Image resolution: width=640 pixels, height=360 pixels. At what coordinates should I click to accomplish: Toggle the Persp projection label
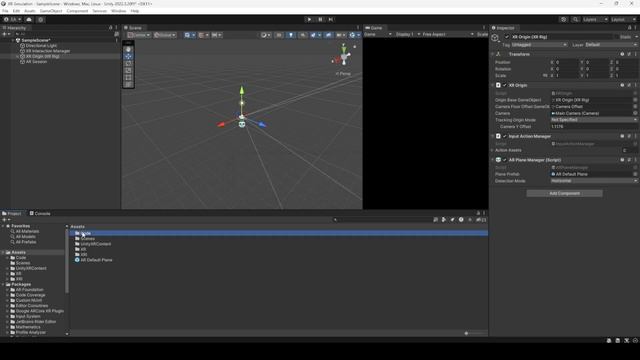[x=343, y=74]
